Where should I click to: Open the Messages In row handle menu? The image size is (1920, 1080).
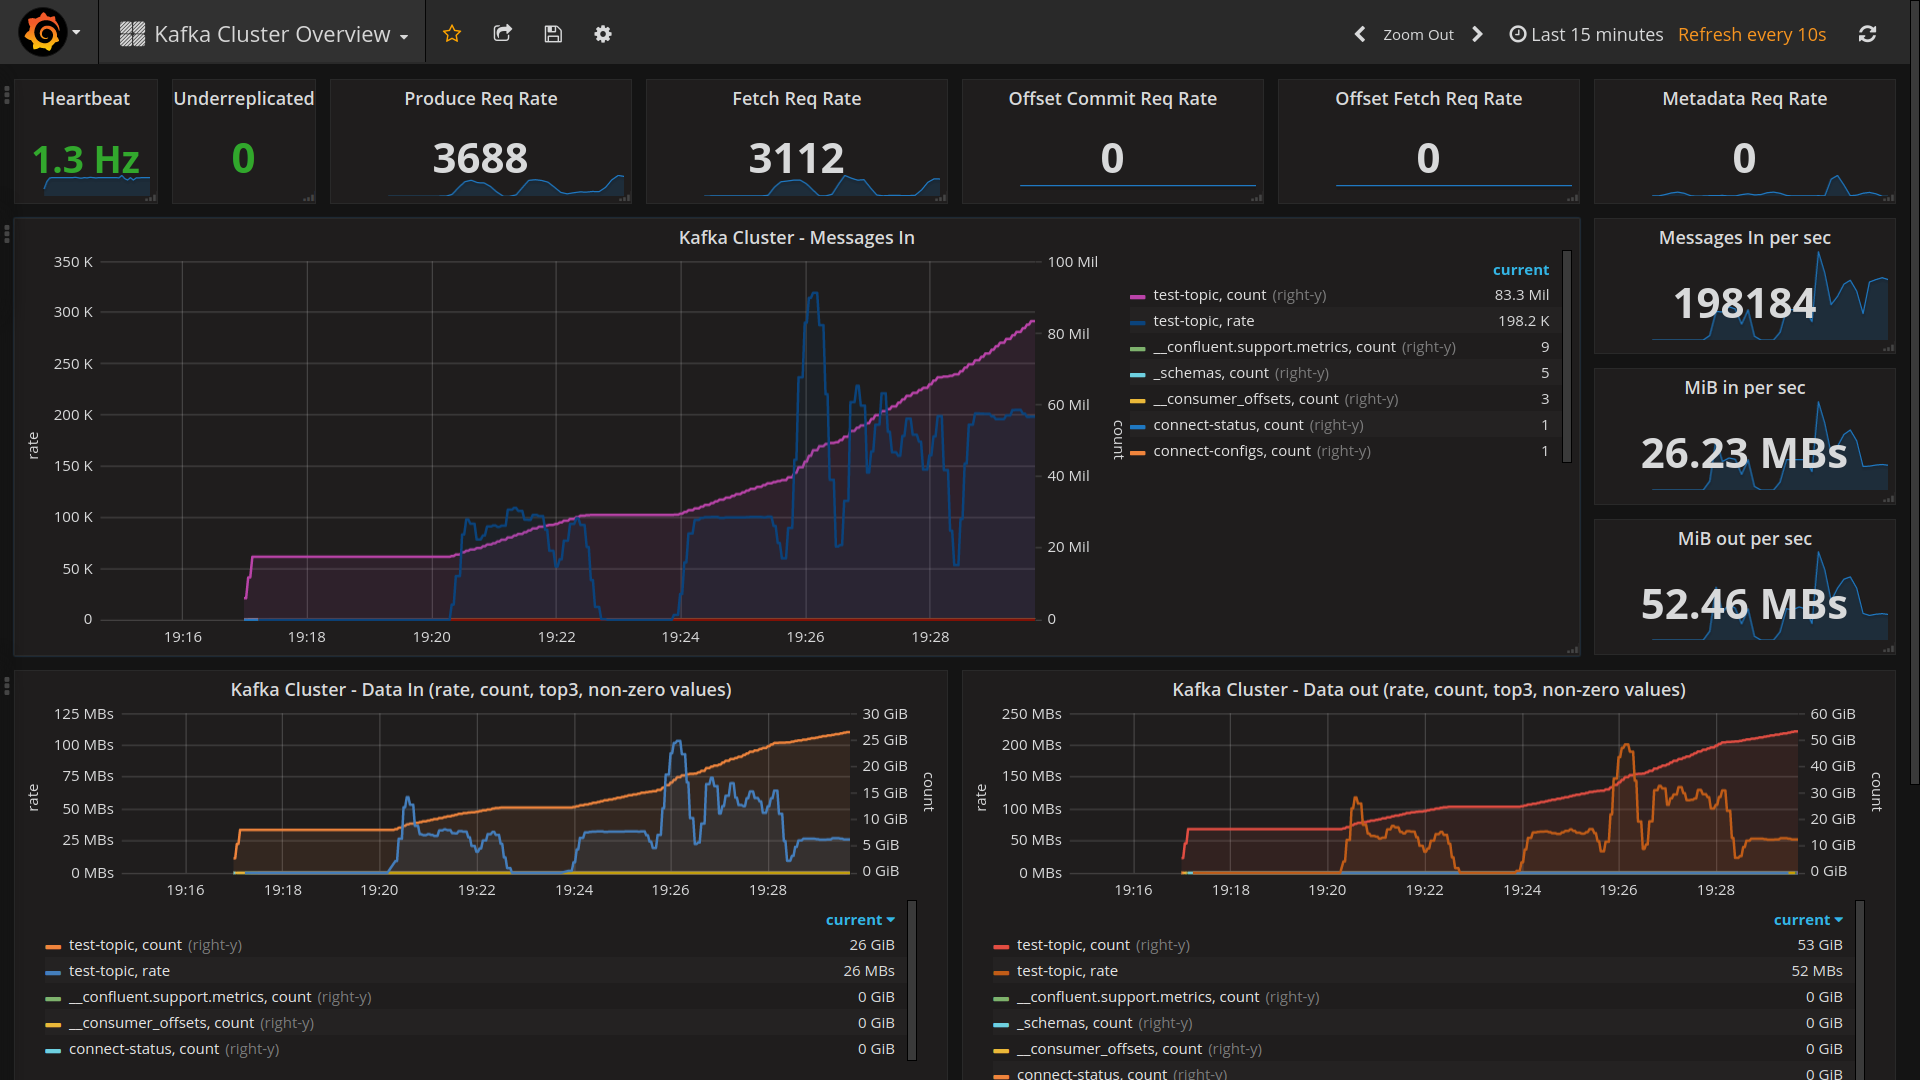[7, 233]
